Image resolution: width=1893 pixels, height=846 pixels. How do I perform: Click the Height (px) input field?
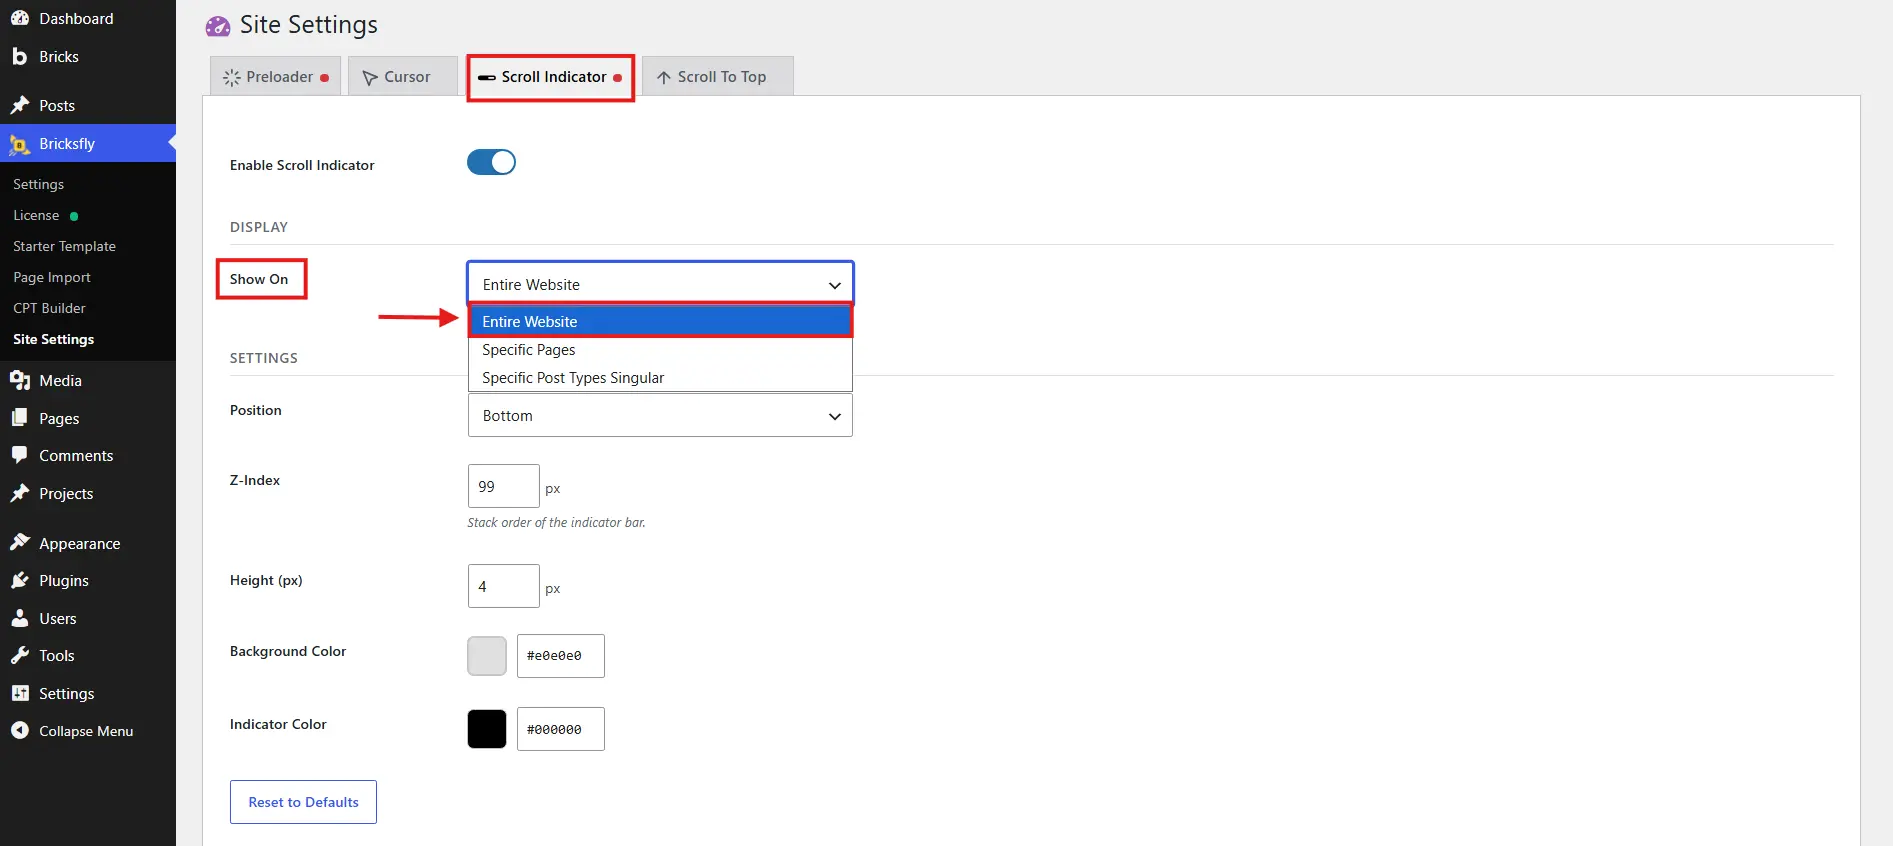(504, 586)
